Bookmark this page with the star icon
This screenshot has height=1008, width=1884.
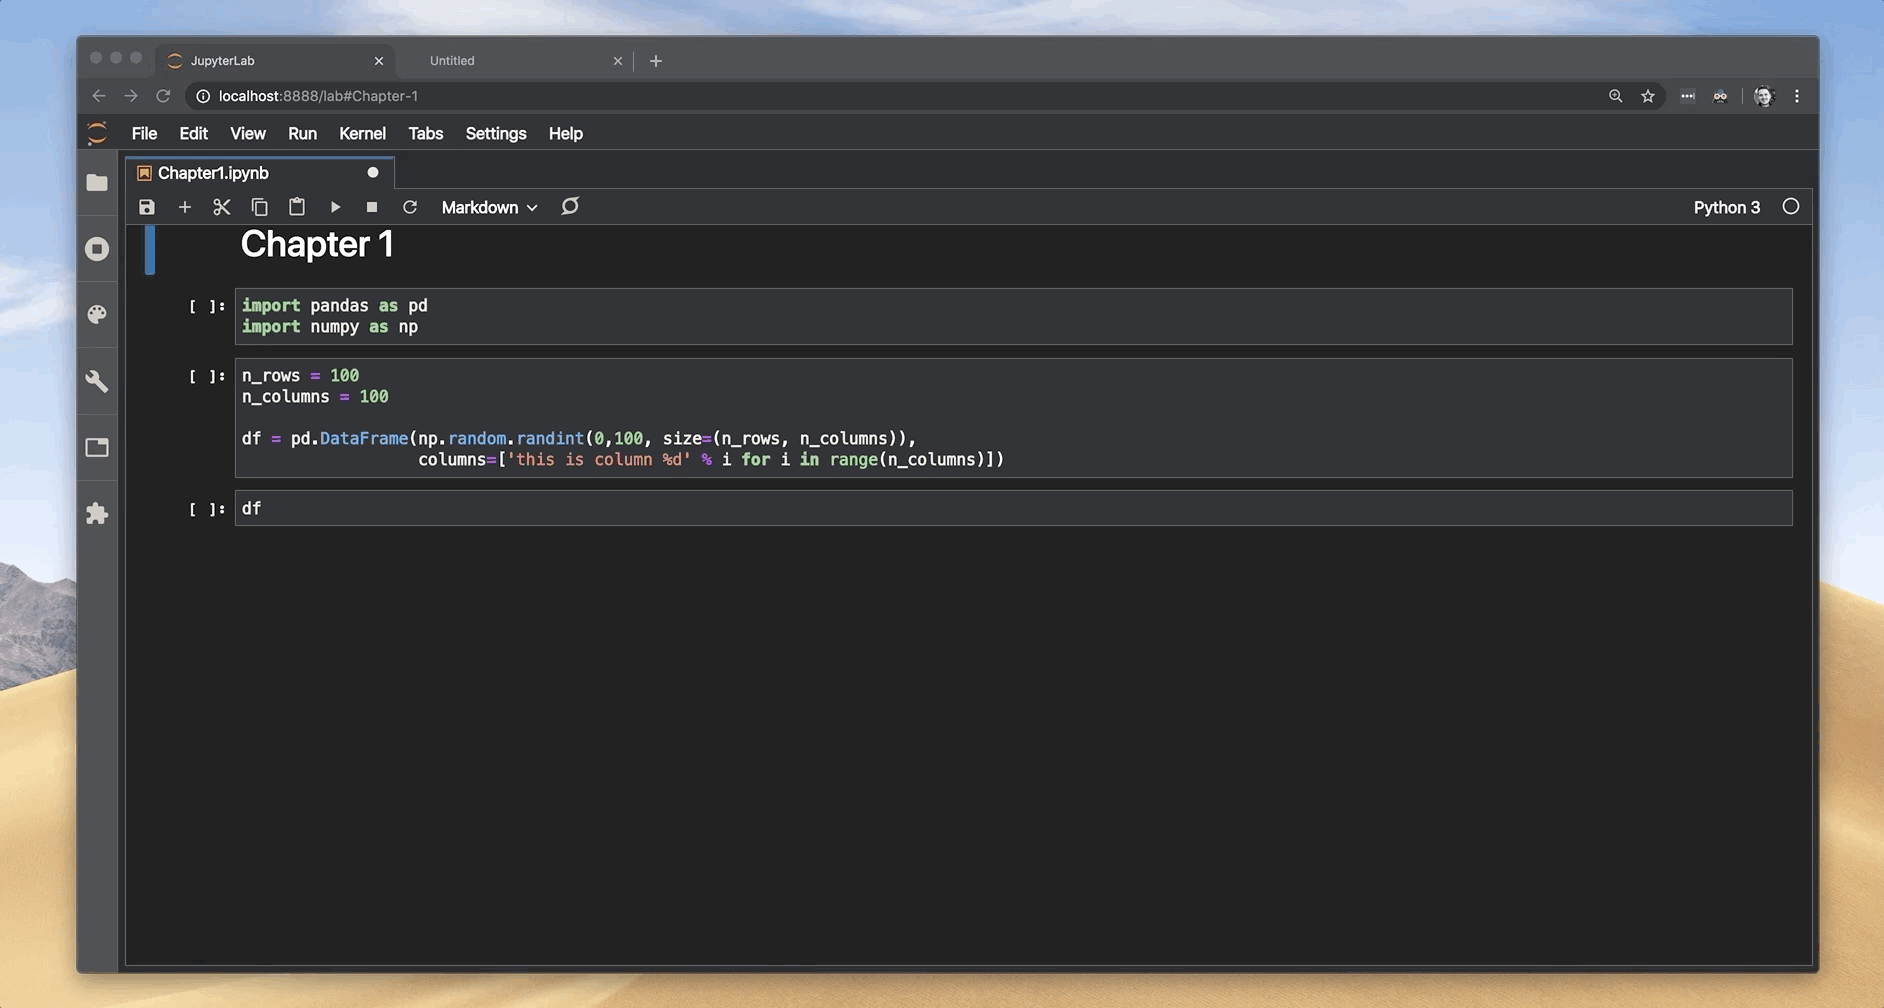(x=1648, y=96)
